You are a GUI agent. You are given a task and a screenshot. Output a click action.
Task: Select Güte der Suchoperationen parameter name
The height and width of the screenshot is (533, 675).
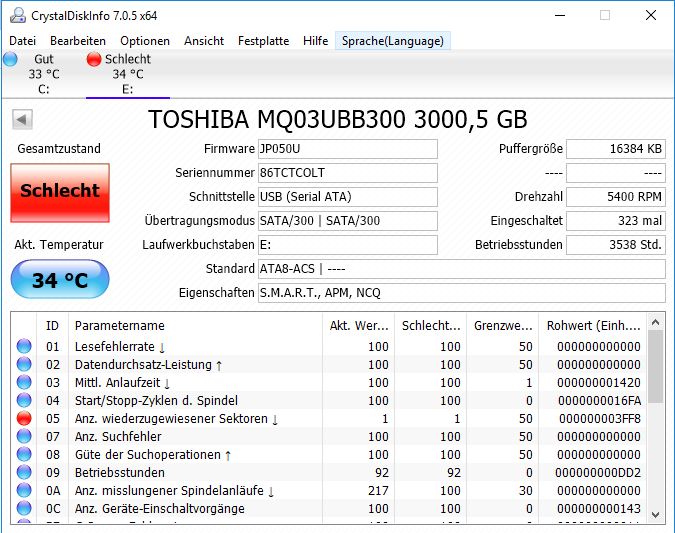[153, 455]
